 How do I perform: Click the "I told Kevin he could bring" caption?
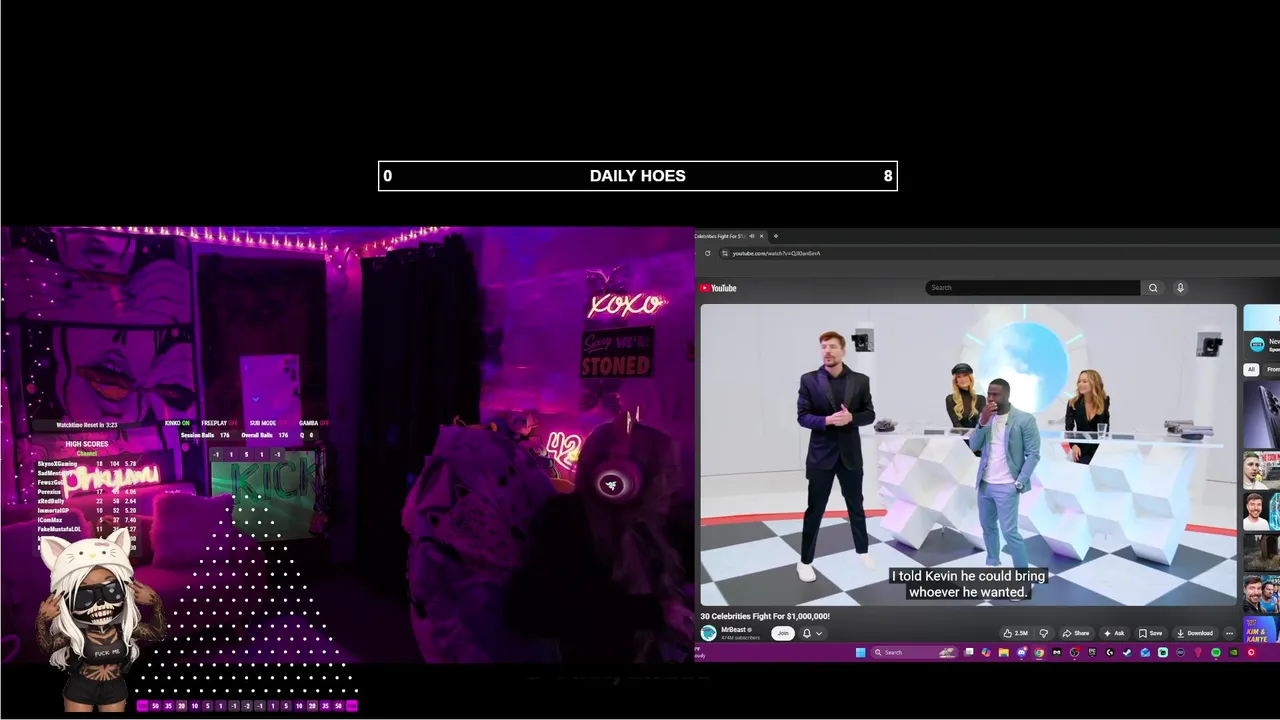pyautogui.click(x=968, y=576)
